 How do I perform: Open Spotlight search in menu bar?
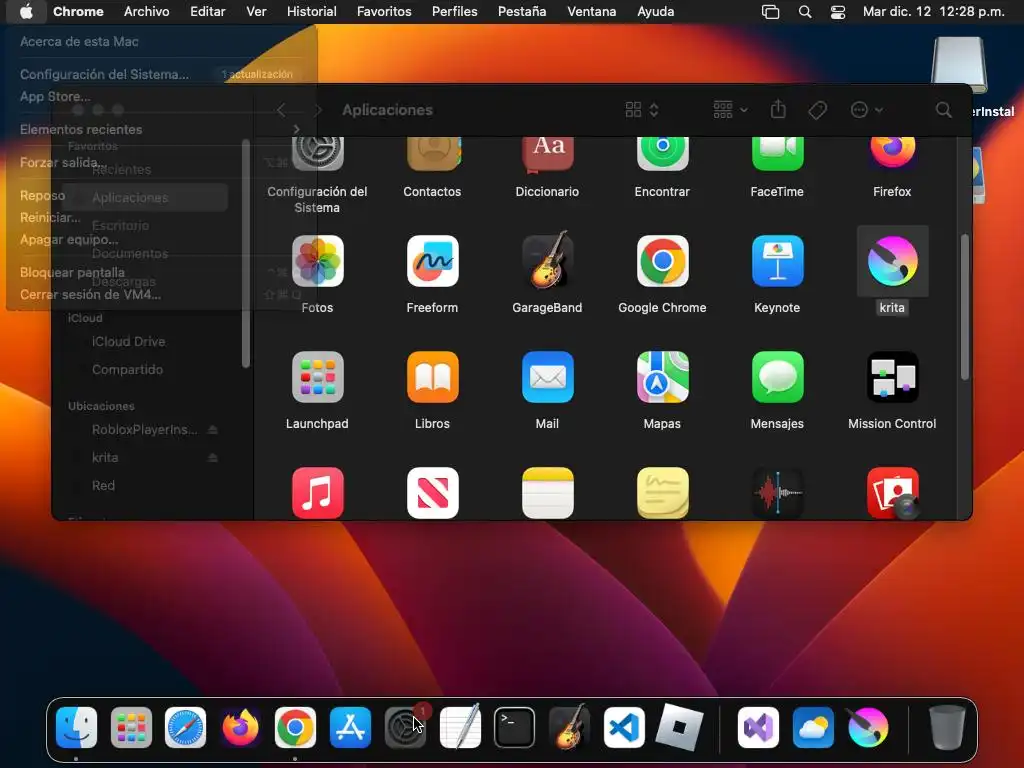click(x=805, y=12)
